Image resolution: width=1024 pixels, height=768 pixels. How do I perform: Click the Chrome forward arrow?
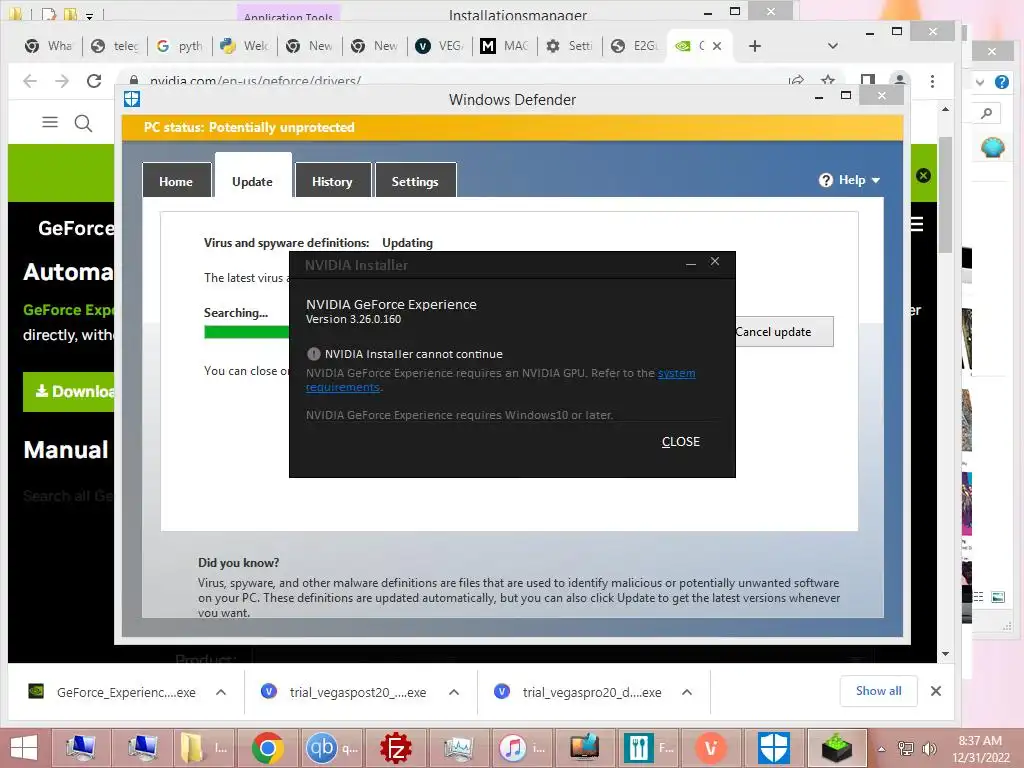point(62,80)
